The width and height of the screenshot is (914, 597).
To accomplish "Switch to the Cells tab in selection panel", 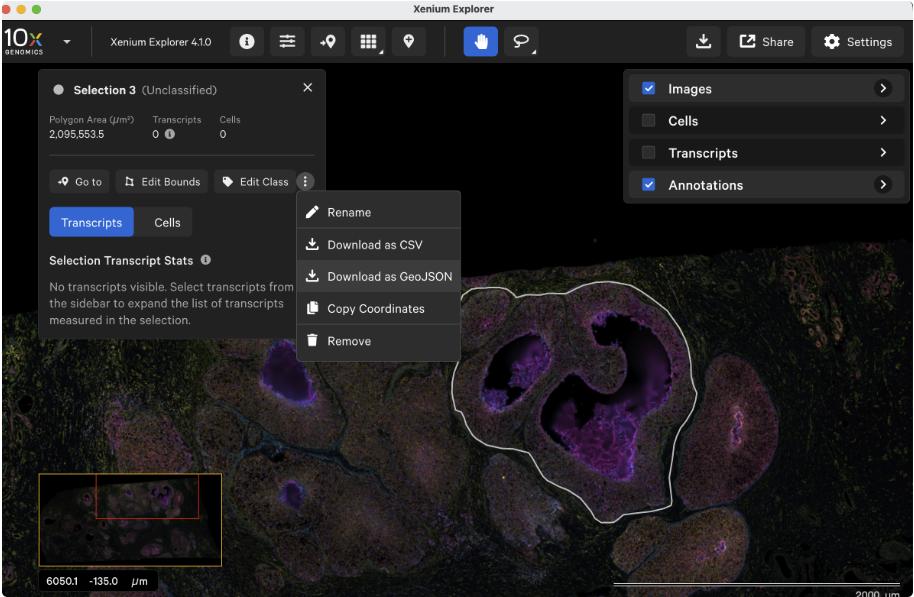I will point(167,222).
